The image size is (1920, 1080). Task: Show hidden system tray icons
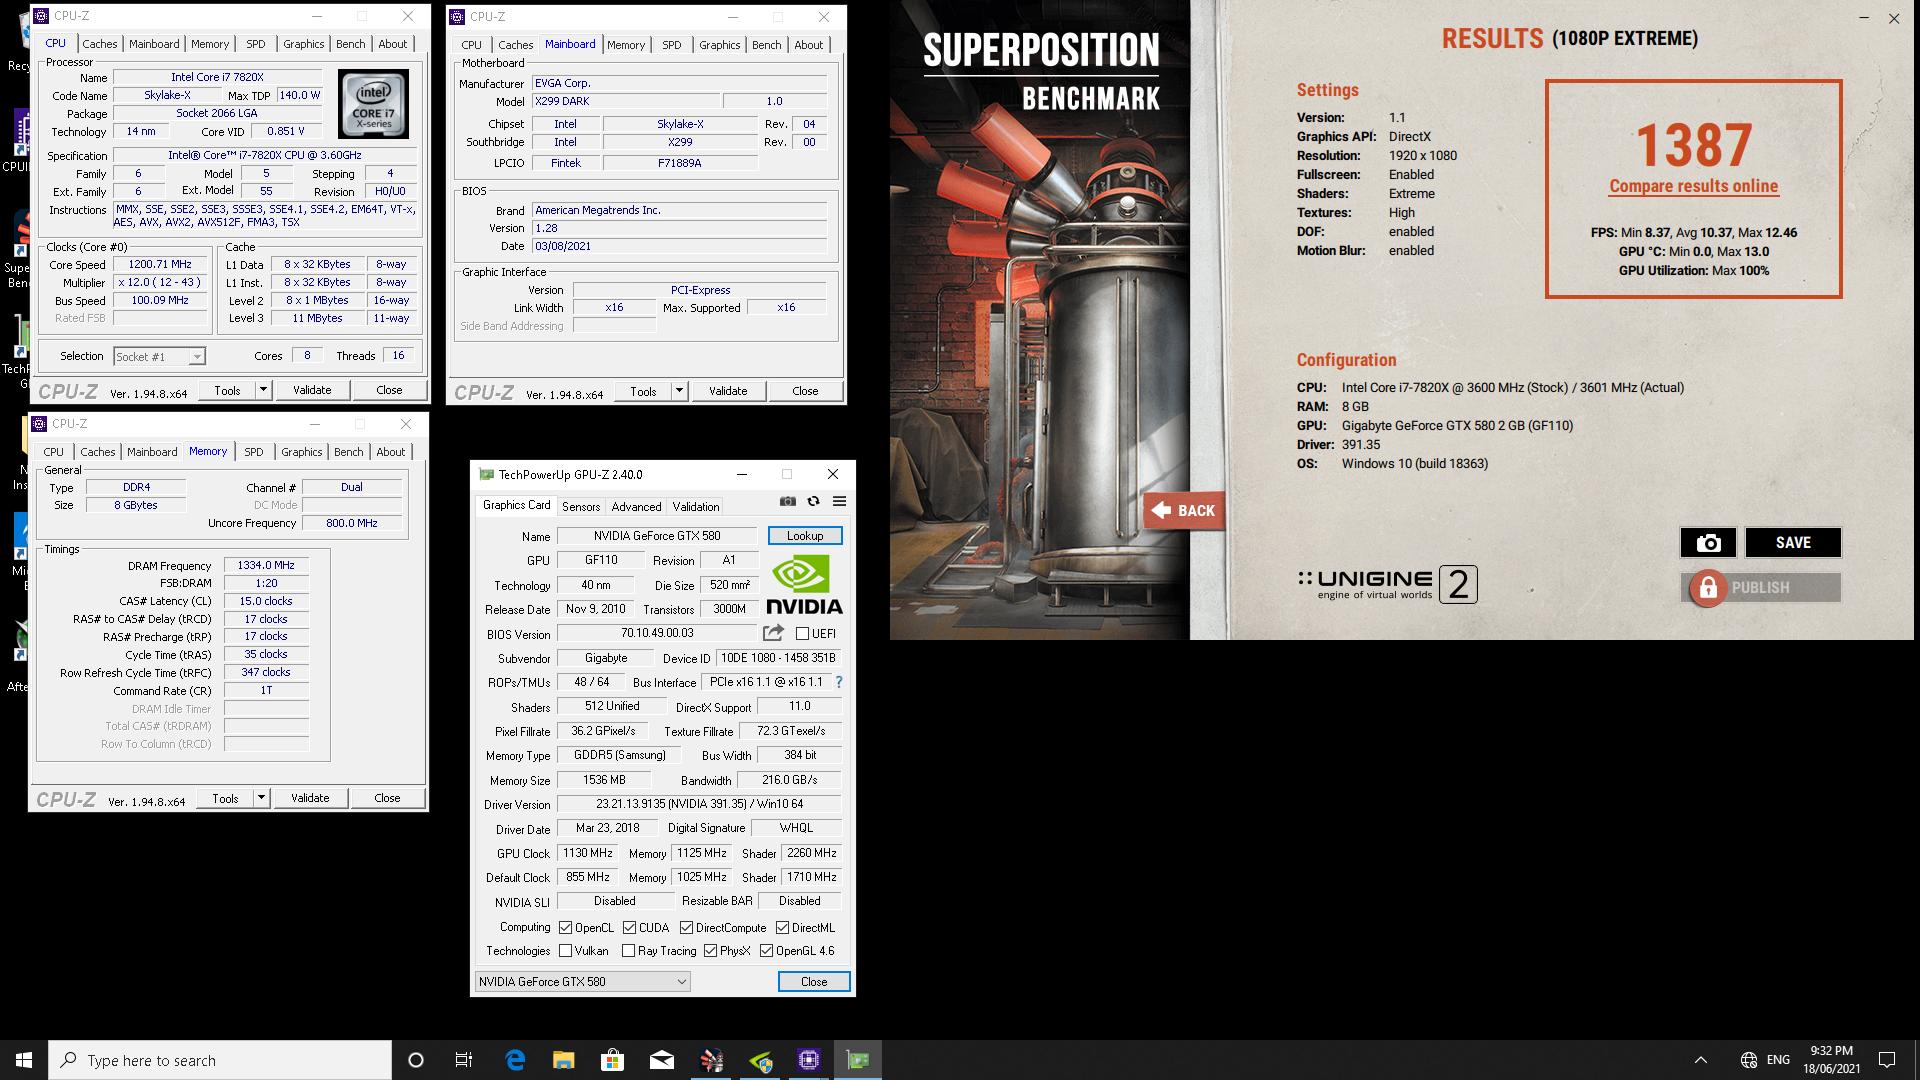1701,1060
